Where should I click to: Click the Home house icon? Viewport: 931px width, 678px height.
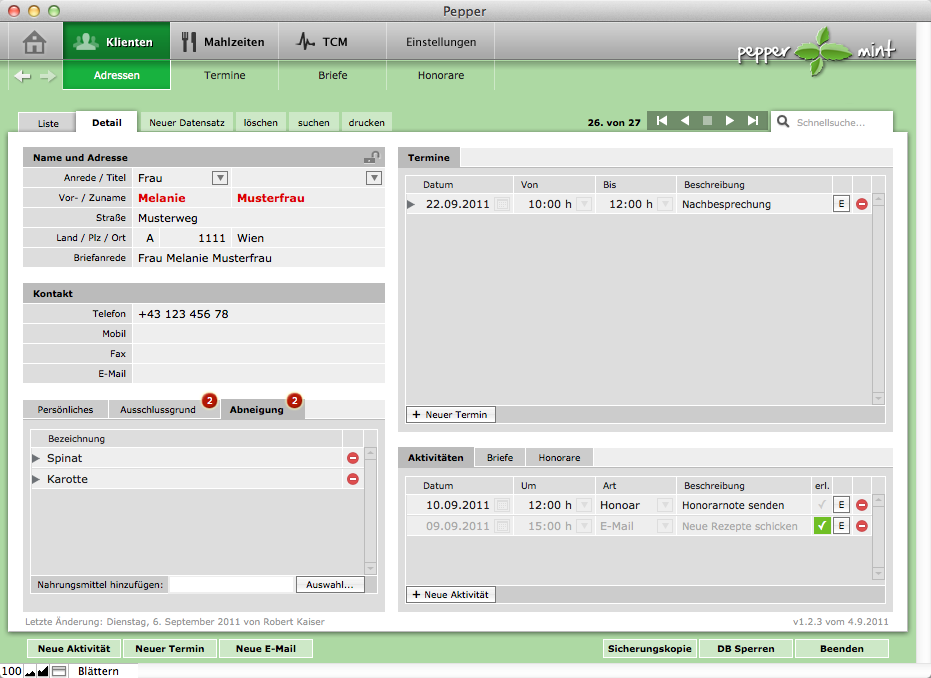tap(35, 42)
